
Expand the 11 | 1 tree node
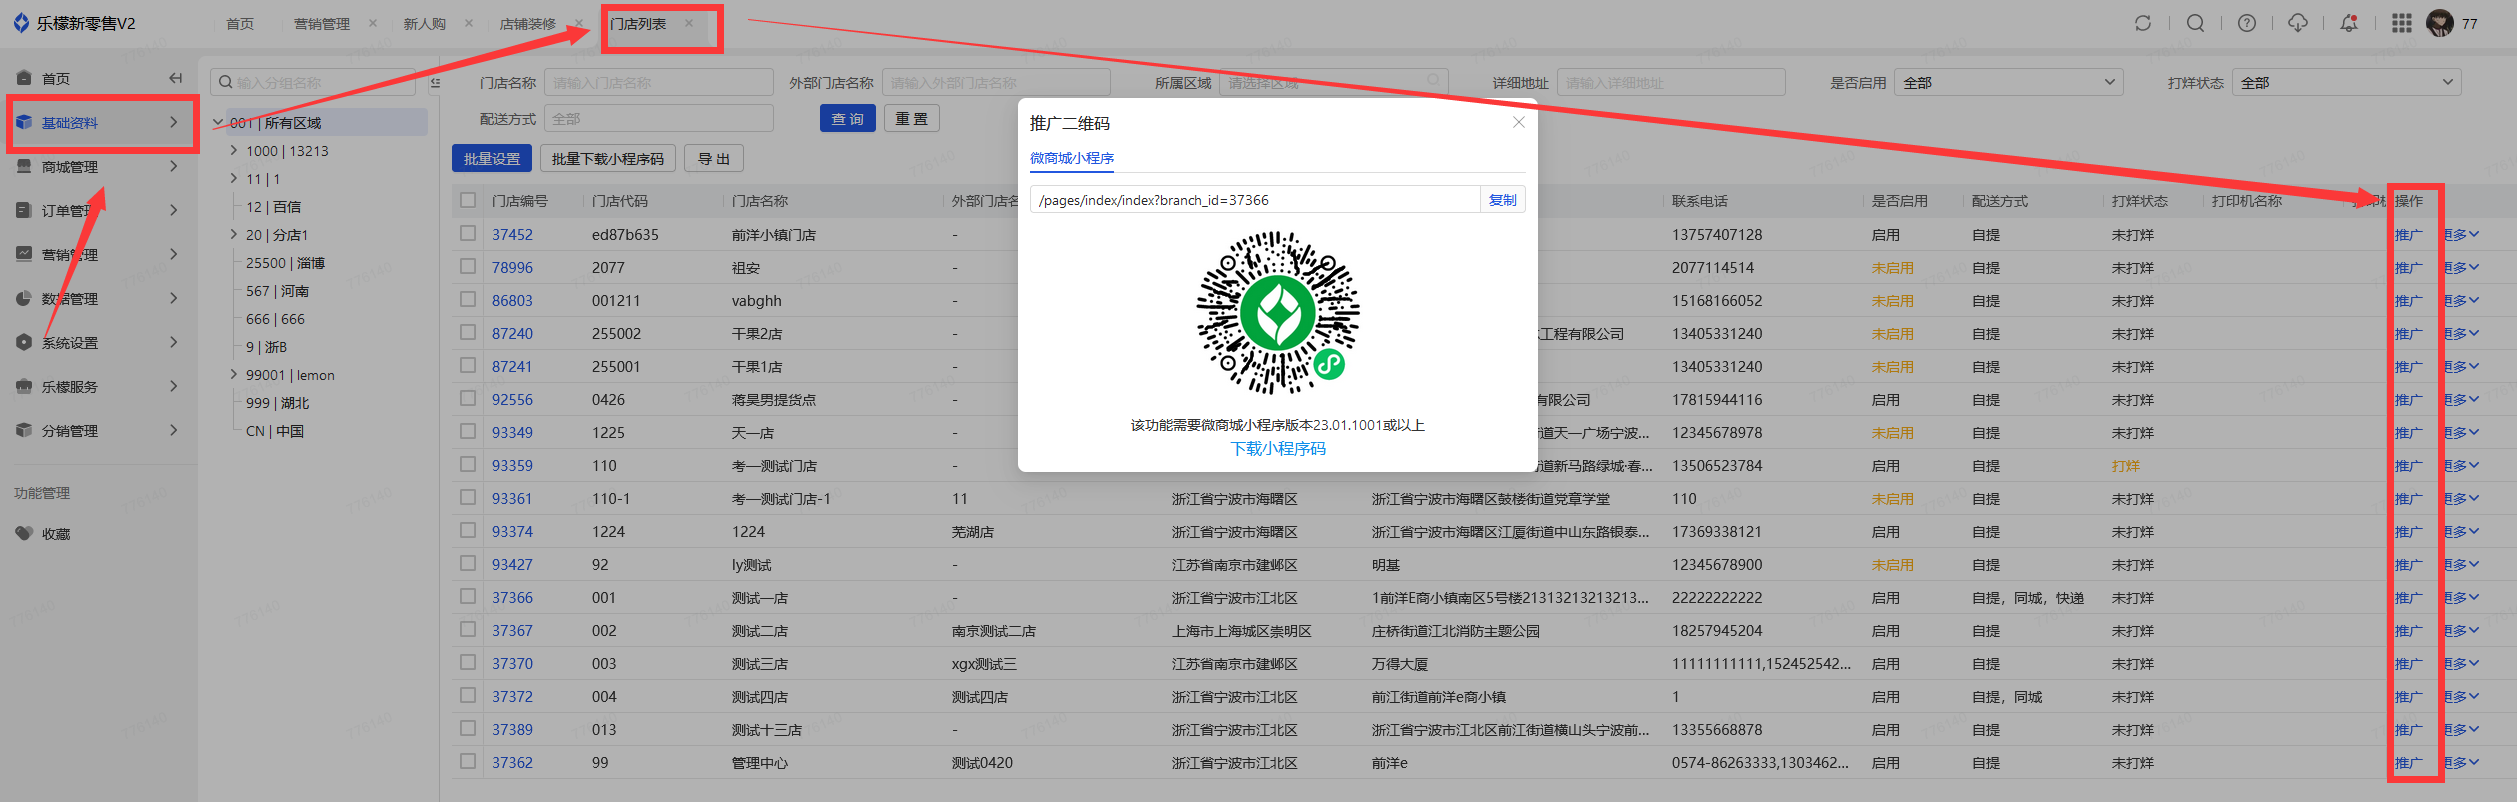coord(234,179)
